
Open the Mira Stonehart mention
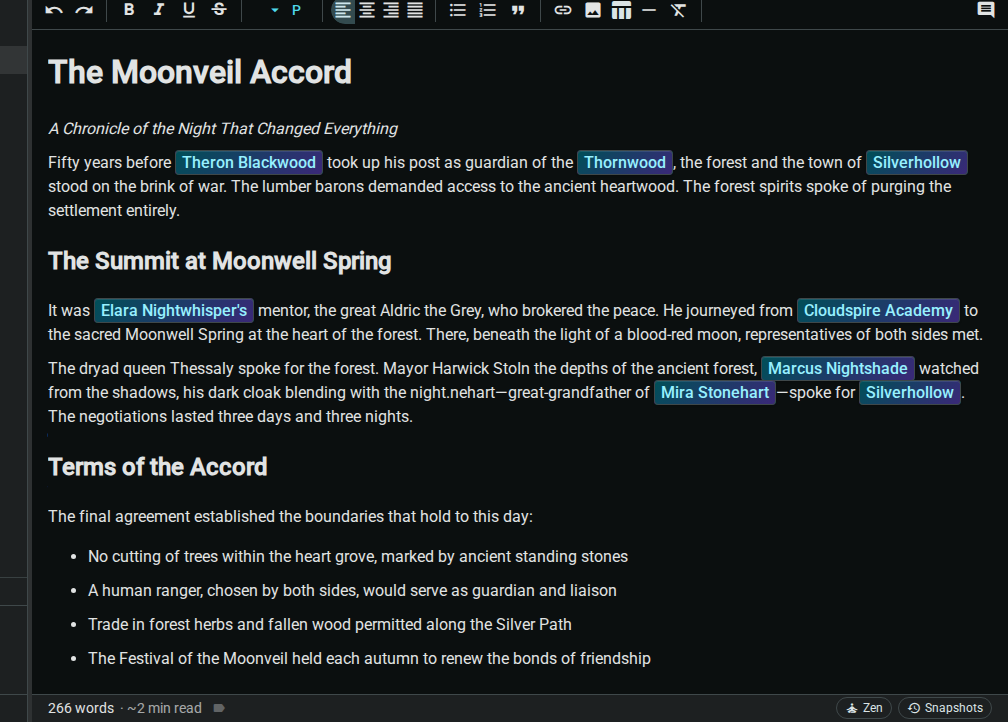(x=715, y=393)
